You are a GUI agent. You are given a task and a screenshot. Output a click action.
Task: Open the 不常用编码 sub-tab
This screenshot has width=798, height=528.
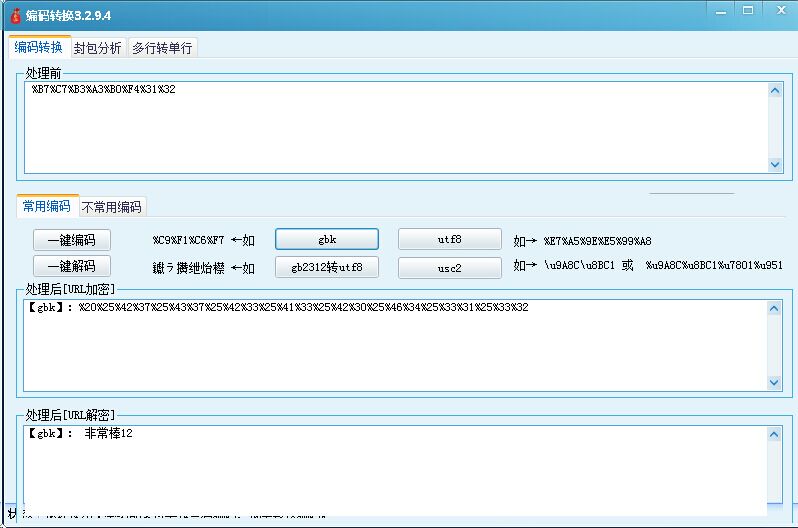(x=112, y=207)
